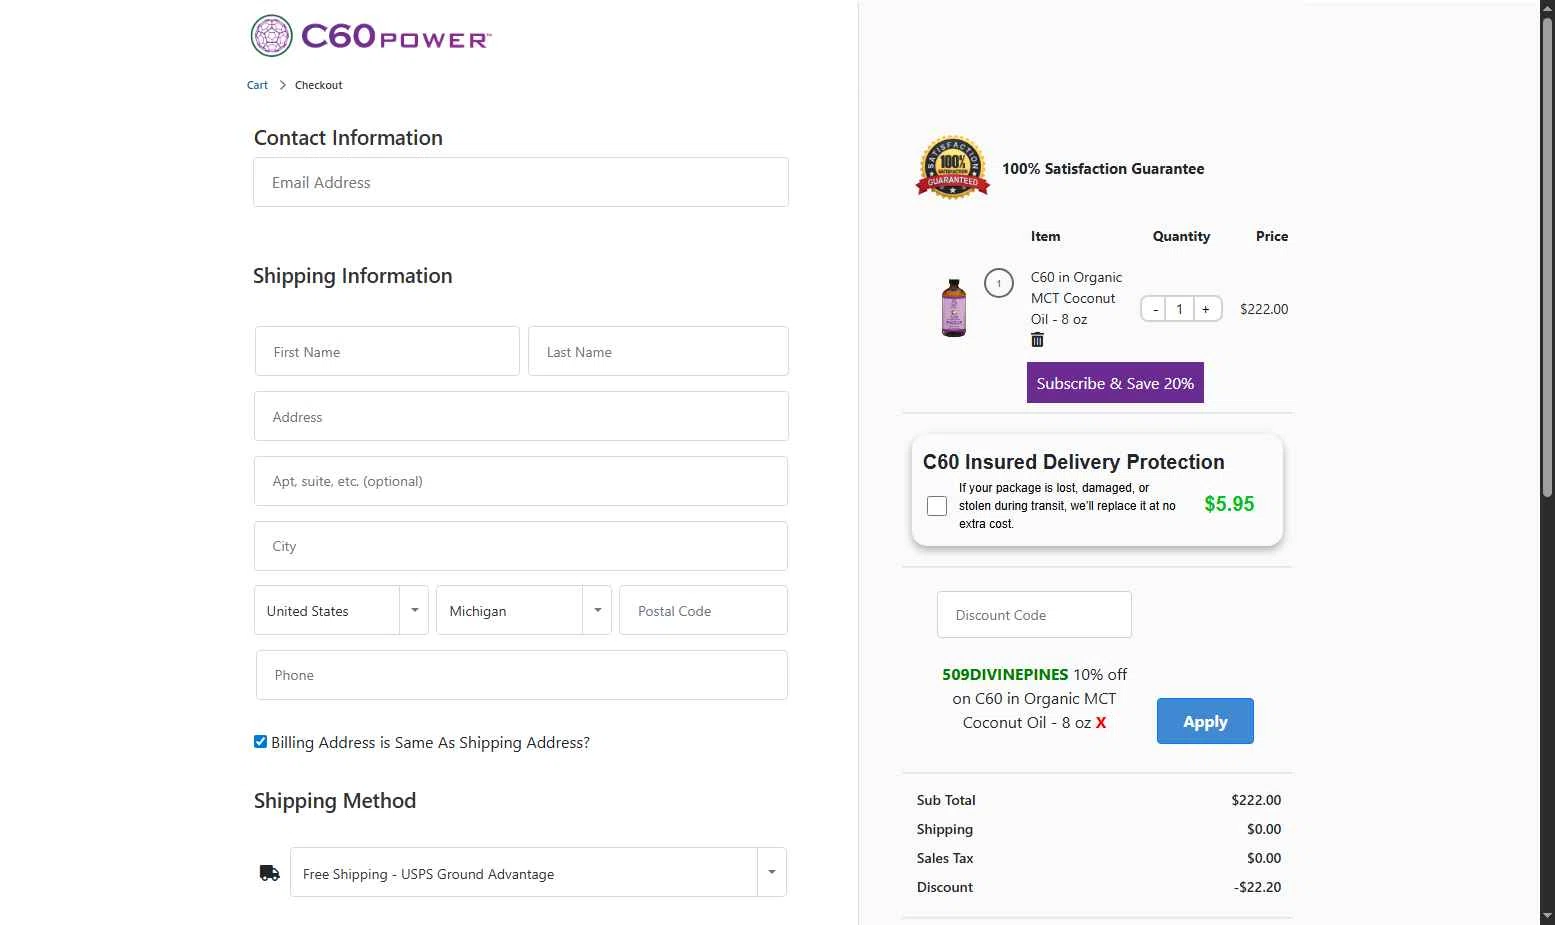
Task: Click into the Last Name field
Action: click(x=658, y=351)
